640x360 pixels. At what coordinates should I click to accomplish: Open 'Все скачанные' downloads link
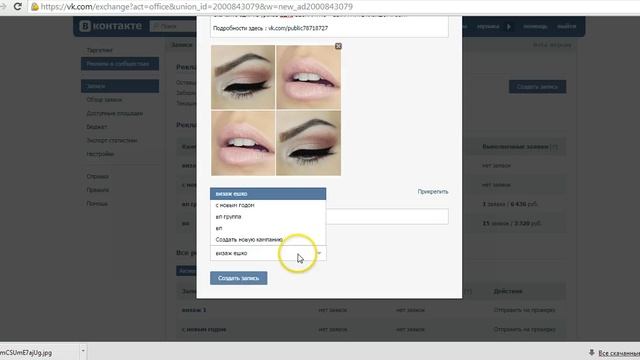(x=619, y=353)
